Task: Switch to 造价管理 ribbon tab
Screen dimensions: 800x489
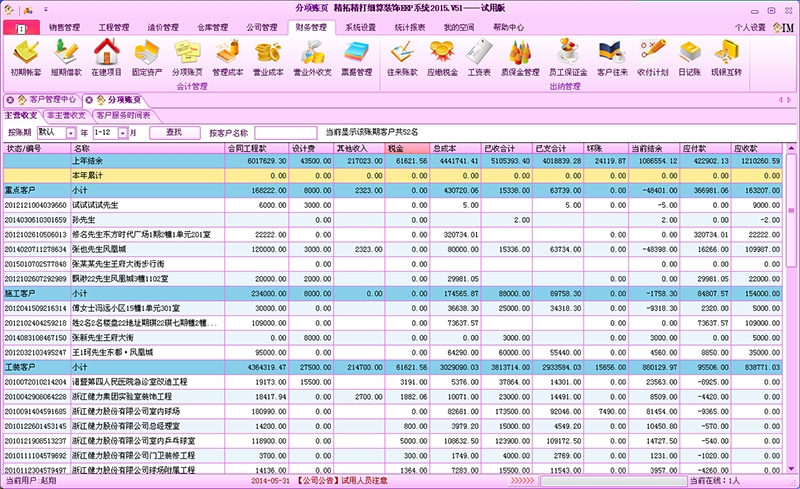Action: (x=163, y=28)
